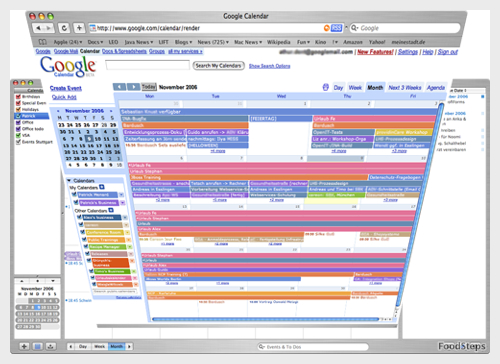Click the iCal notifications tray button
The height and width of the screenshot is (364, 500).
51,346
